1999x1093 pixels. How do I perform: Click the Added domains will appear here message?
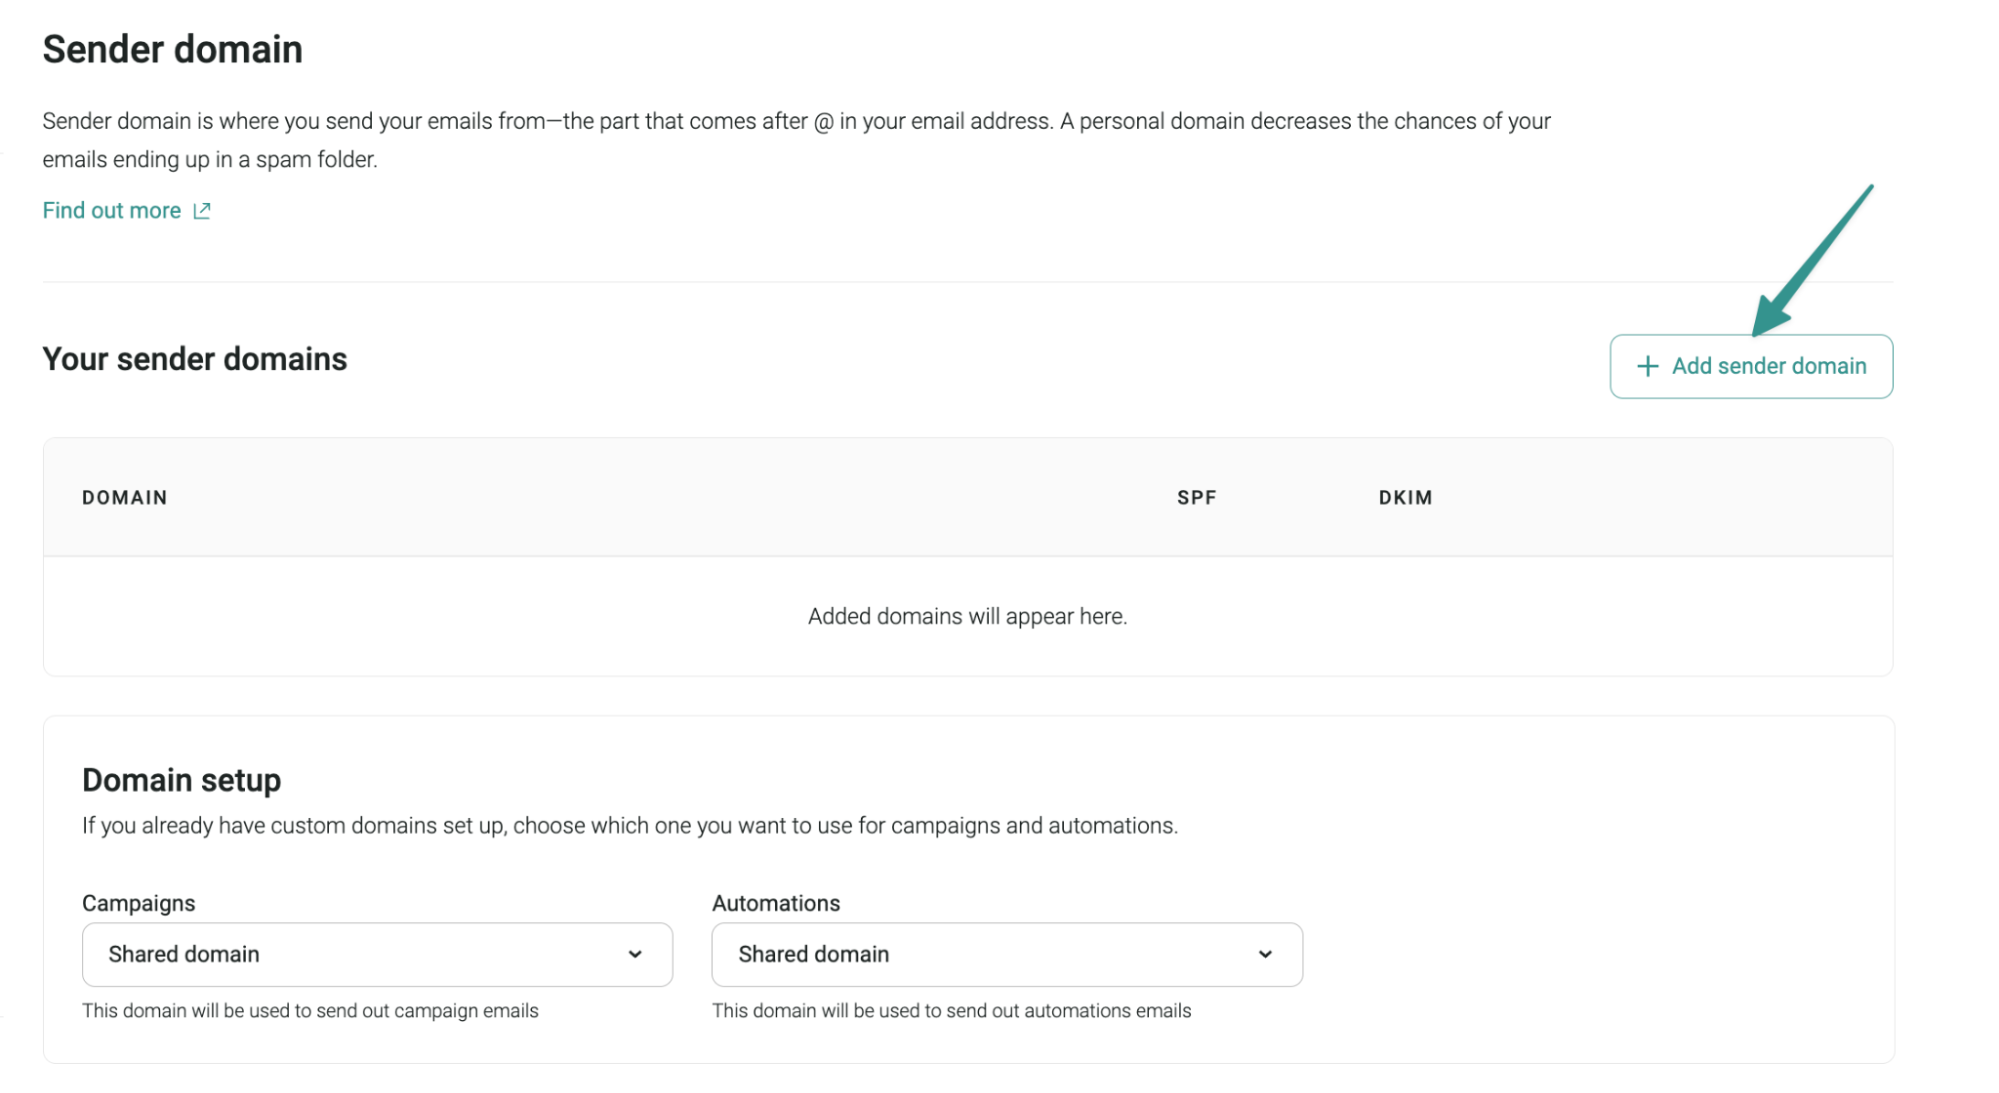coord(966,616)
